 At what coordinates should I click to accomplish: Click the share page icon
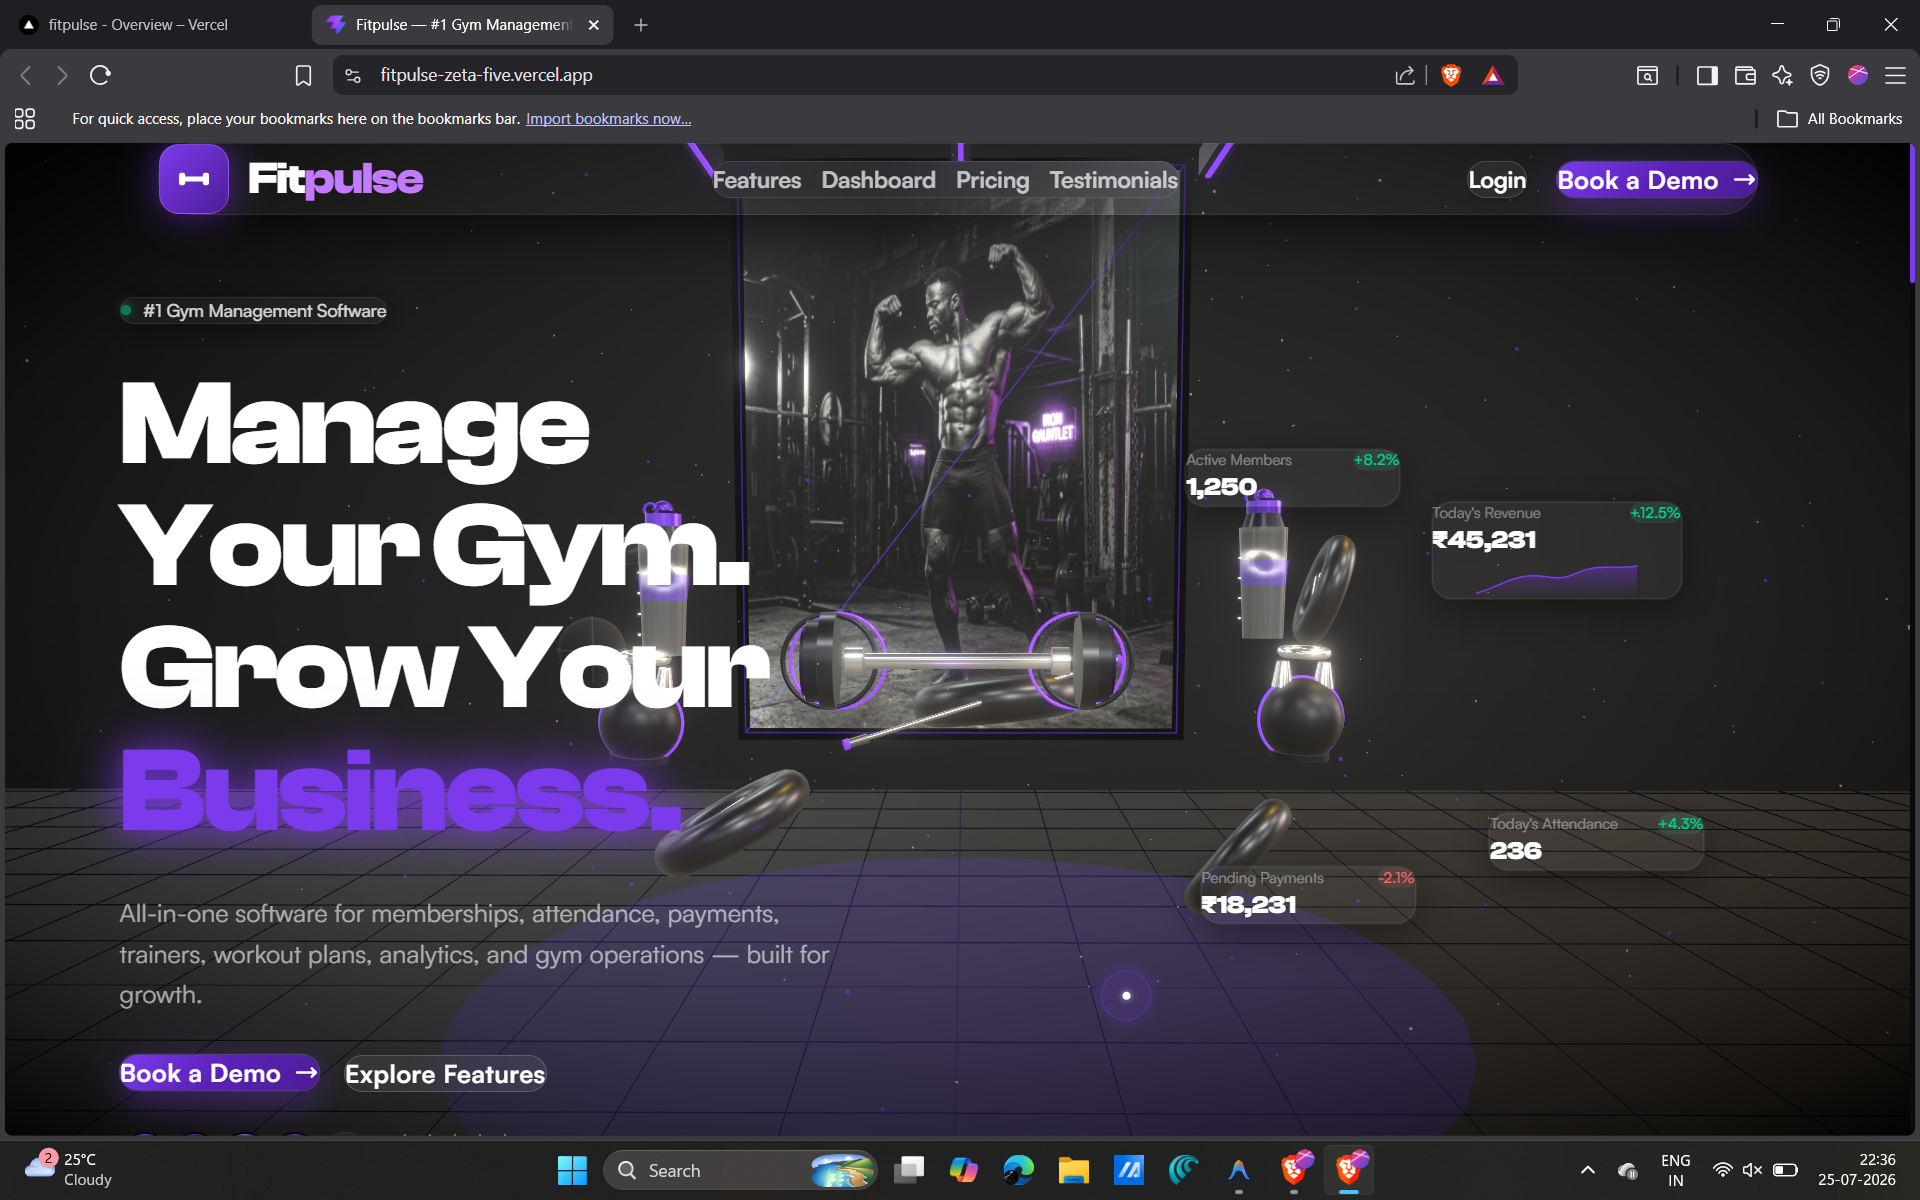pyautogui.click(x=1405, y=75)
